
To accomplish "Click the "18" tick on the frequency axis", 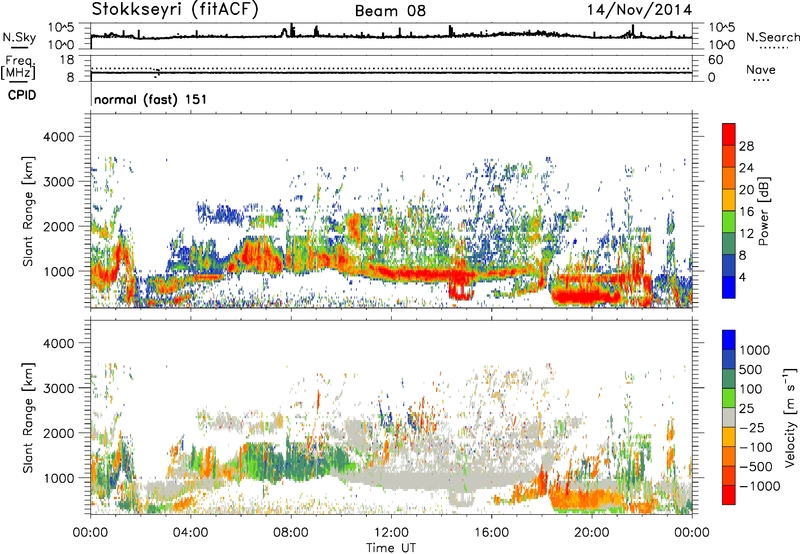I will (x=67, y=60).
